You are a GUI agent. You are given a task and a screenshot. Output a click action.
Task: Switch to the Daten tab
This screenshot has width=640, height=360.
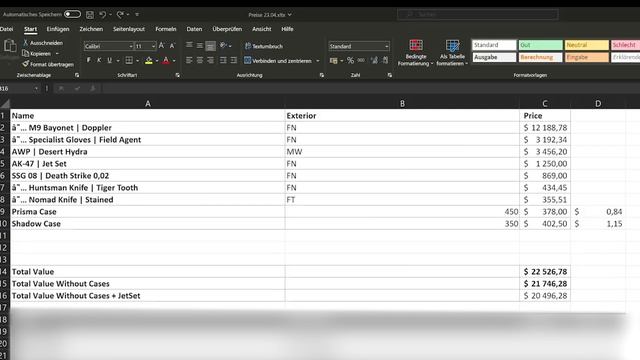pyautogui.click(x=194, y=29)
